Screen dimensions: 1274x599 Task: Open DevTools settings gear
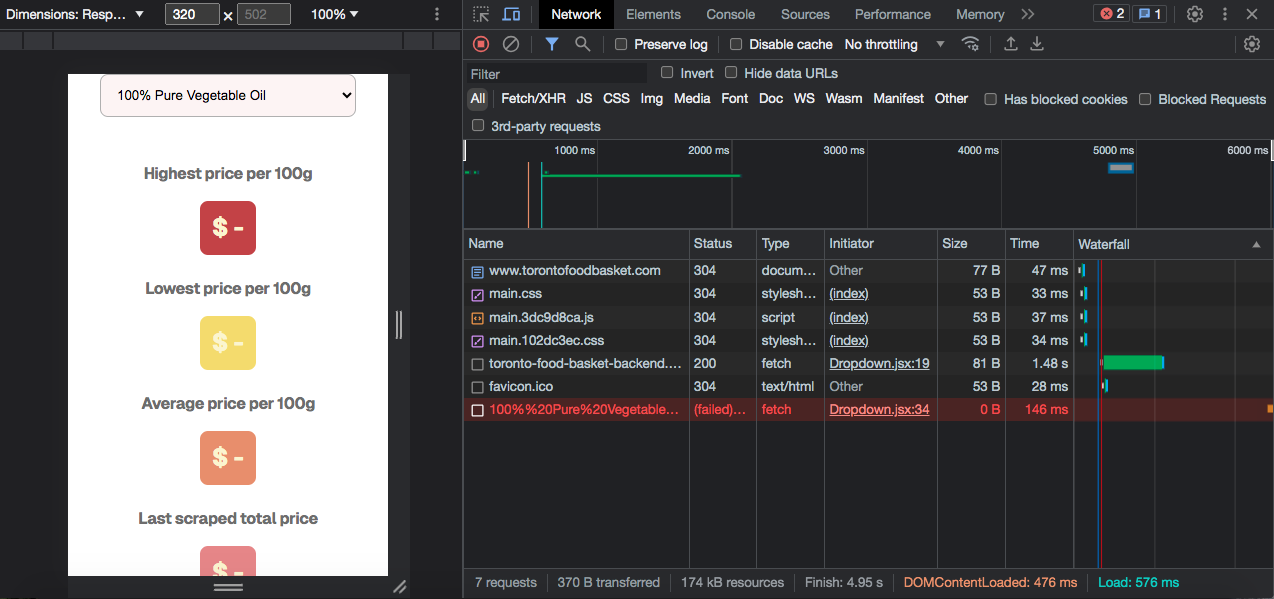1196,14
